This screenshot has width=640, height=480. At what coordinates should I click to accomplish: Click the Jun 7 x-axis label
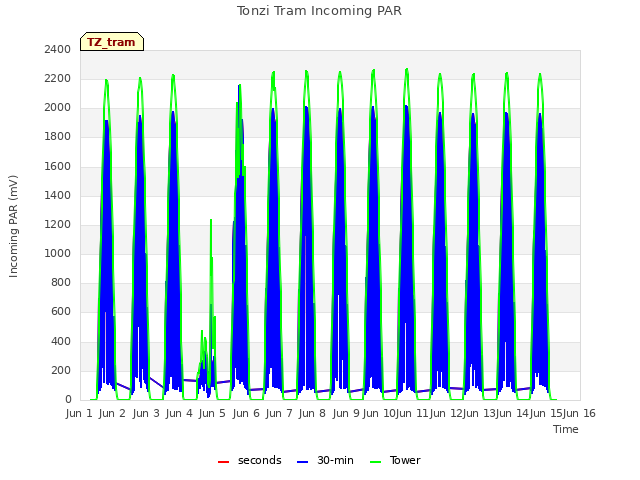point(279,413)
